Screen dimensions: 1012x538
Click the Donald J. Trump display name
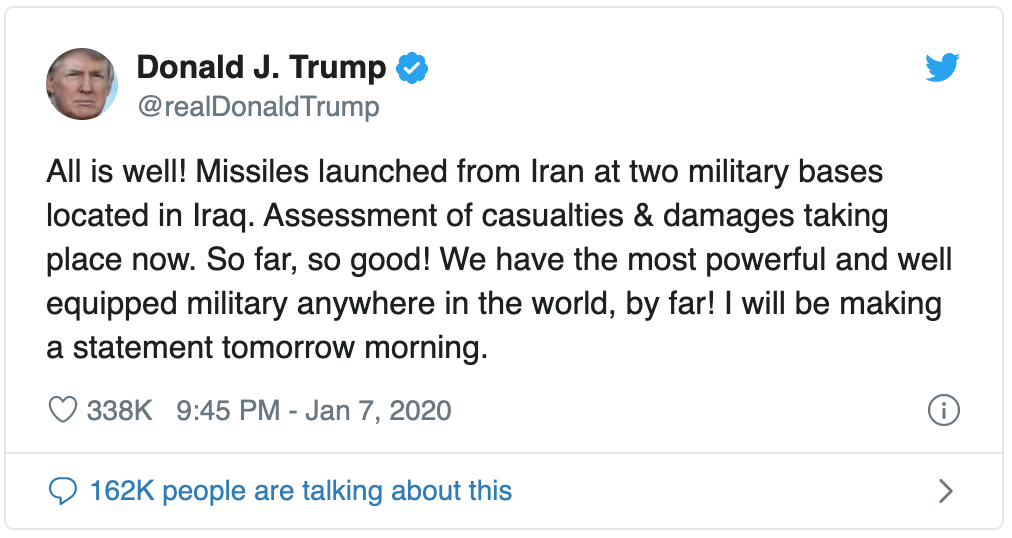[x=261, y=68]
